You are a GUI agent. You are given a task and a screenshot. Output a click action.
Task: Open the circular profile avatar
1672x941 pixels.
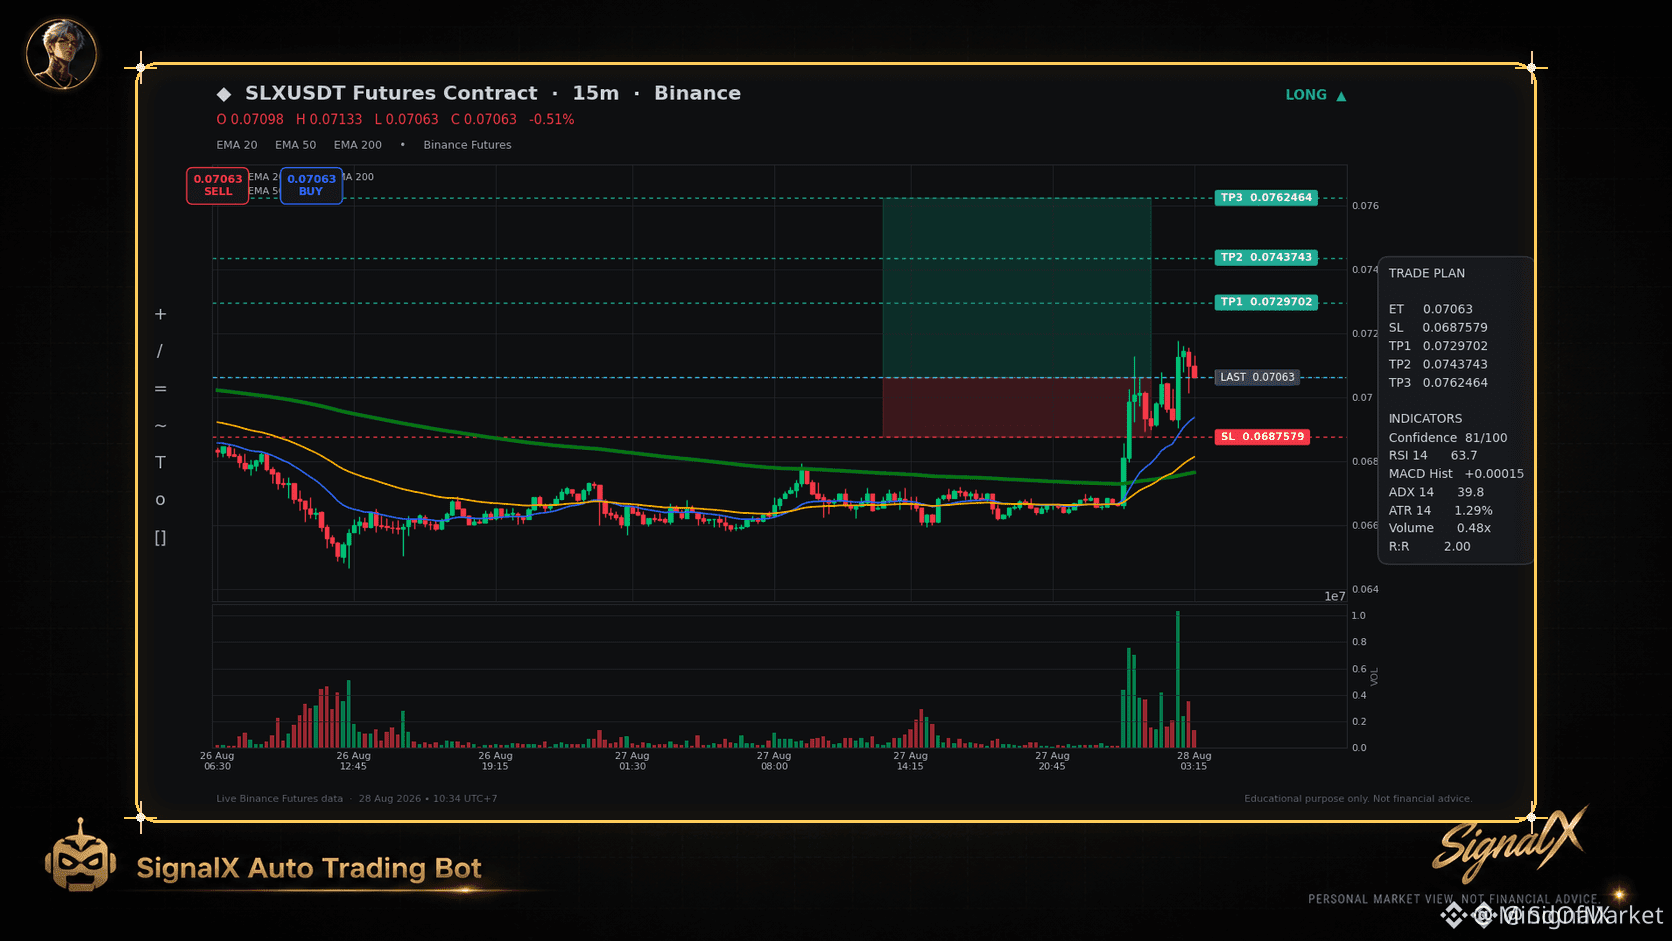[x=61, y=53]
